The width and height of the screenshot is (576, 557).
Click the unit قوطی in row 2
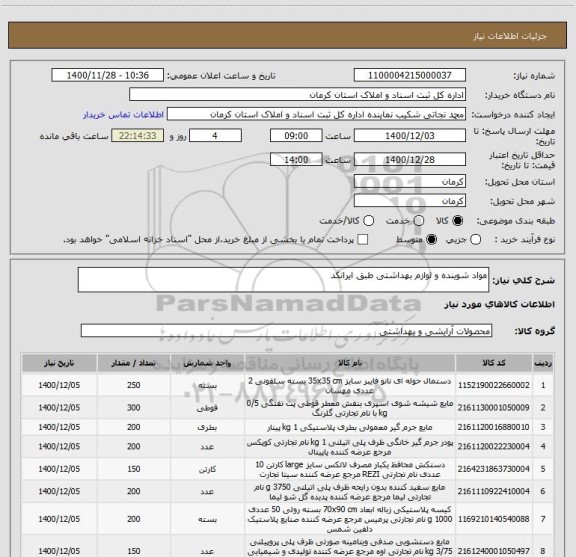point(207,408)
